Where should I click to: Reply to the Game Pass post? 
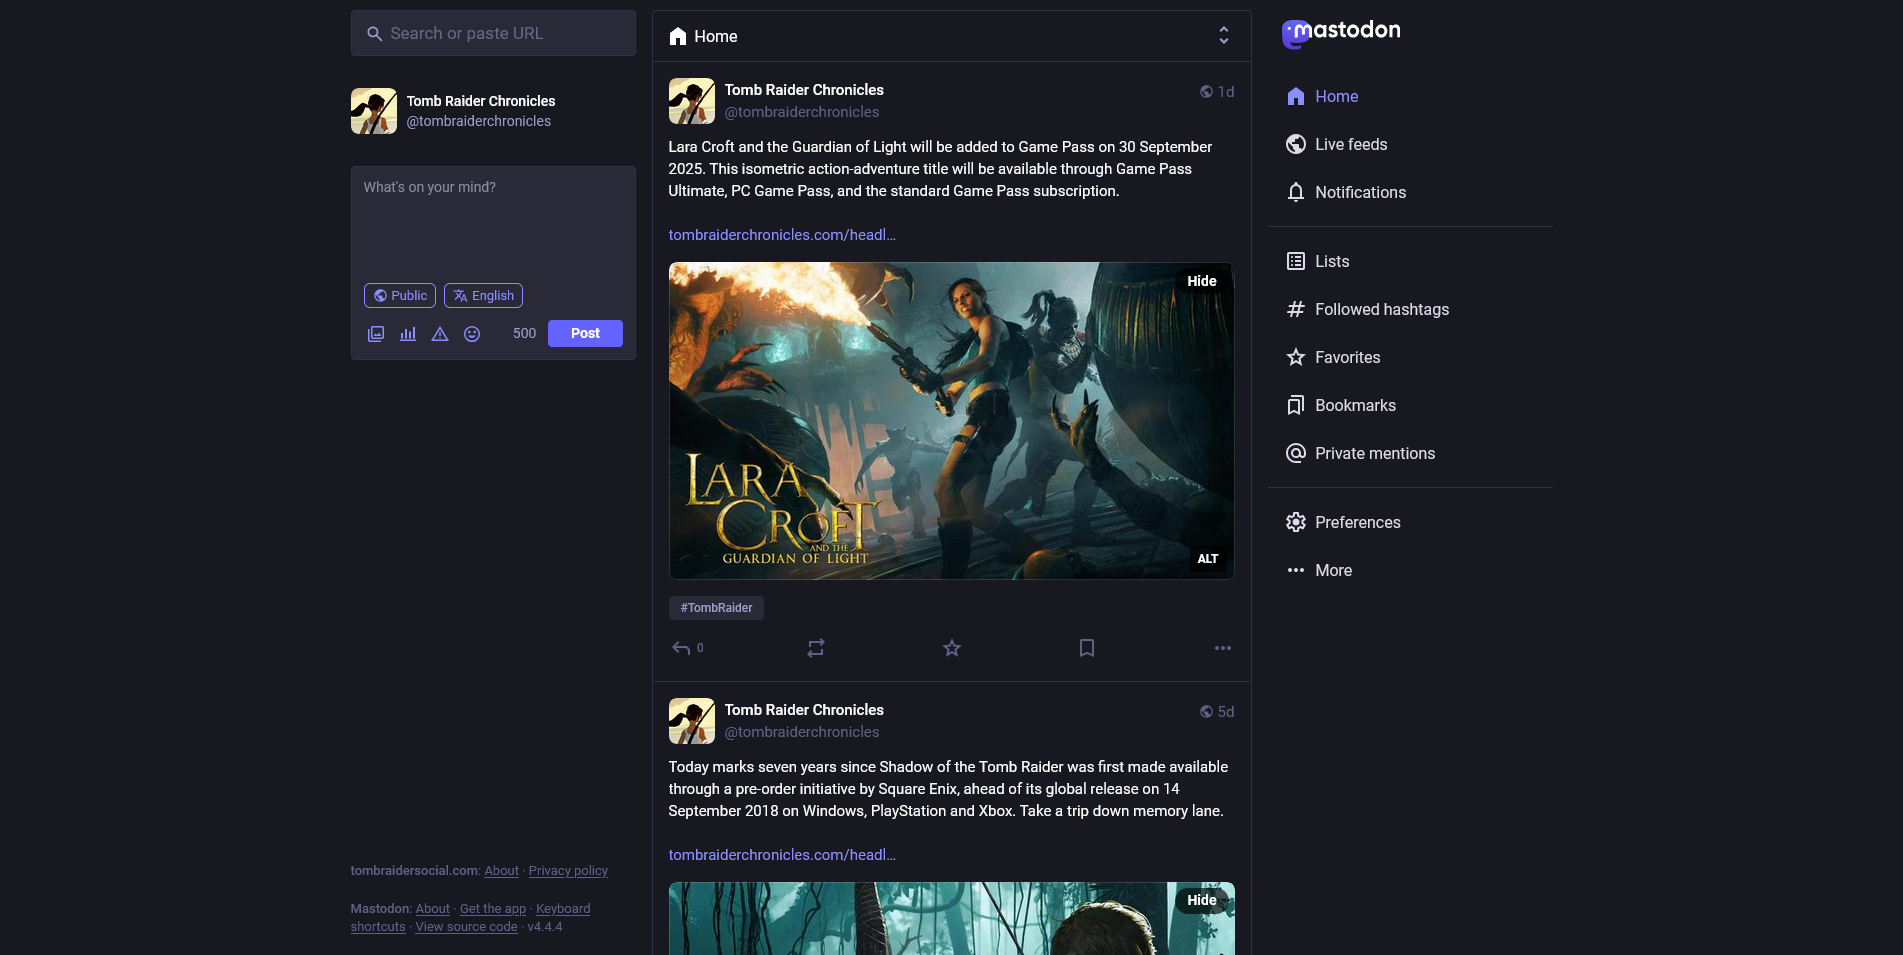pos(682,648)
